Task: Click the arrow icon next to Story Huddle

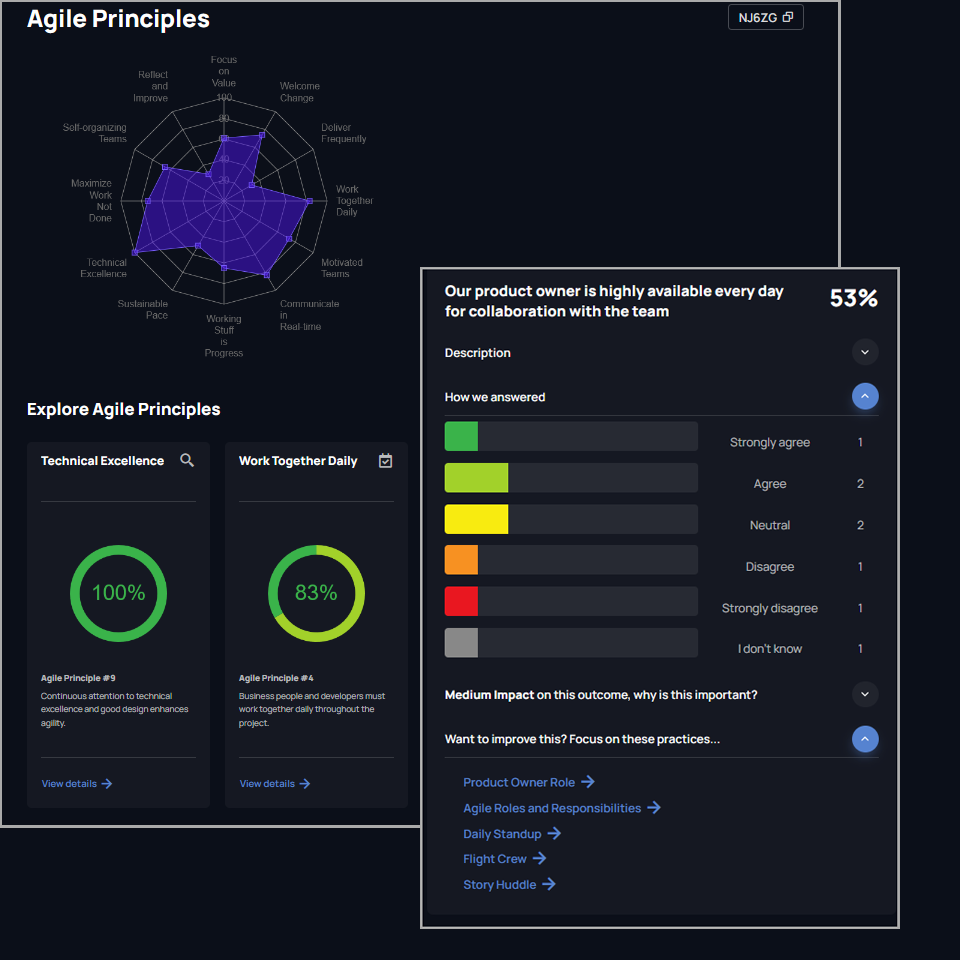Action: click(x=549, y=885)
